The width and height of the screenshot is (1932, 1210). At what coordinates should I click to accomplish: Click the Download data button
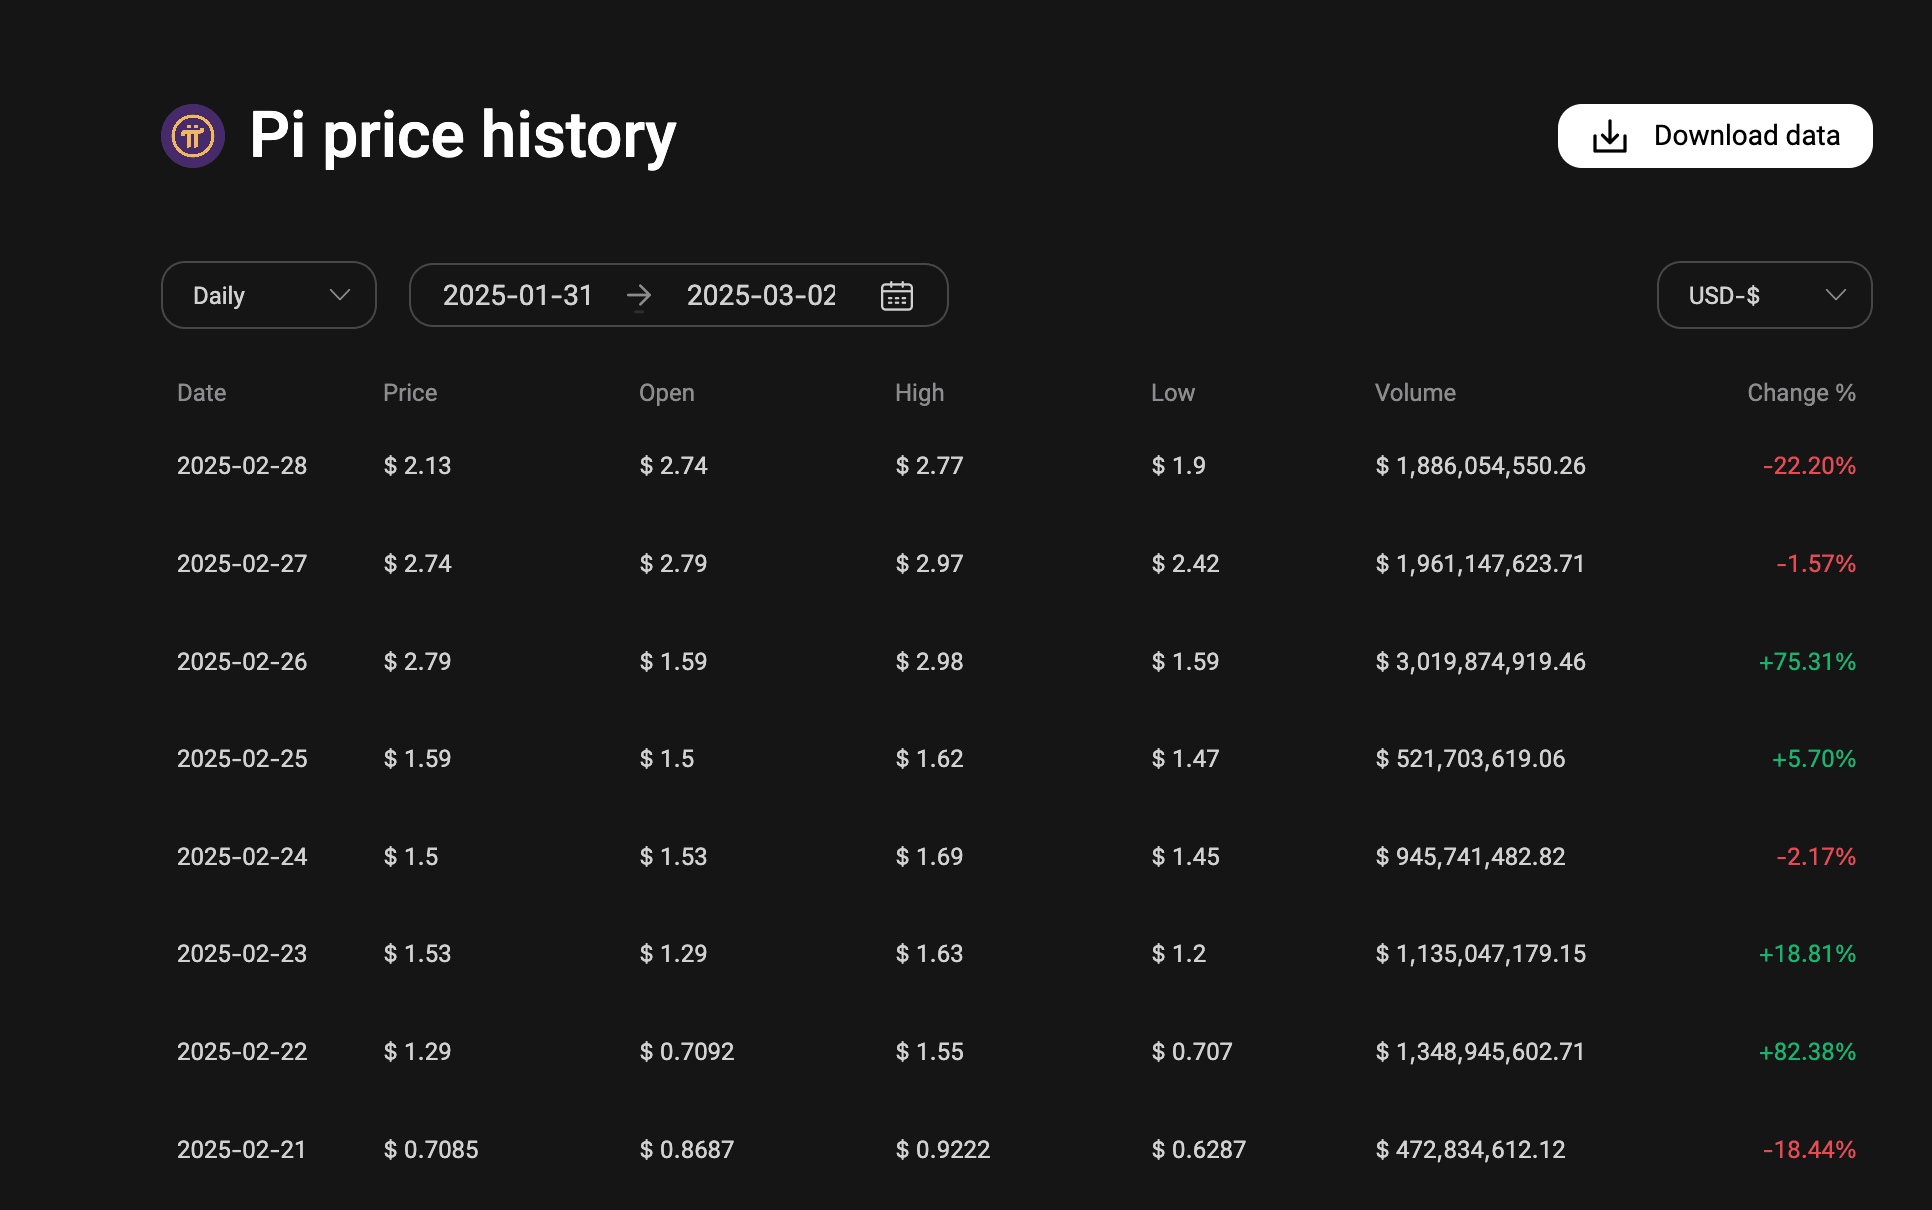[x=1714, y=135]
